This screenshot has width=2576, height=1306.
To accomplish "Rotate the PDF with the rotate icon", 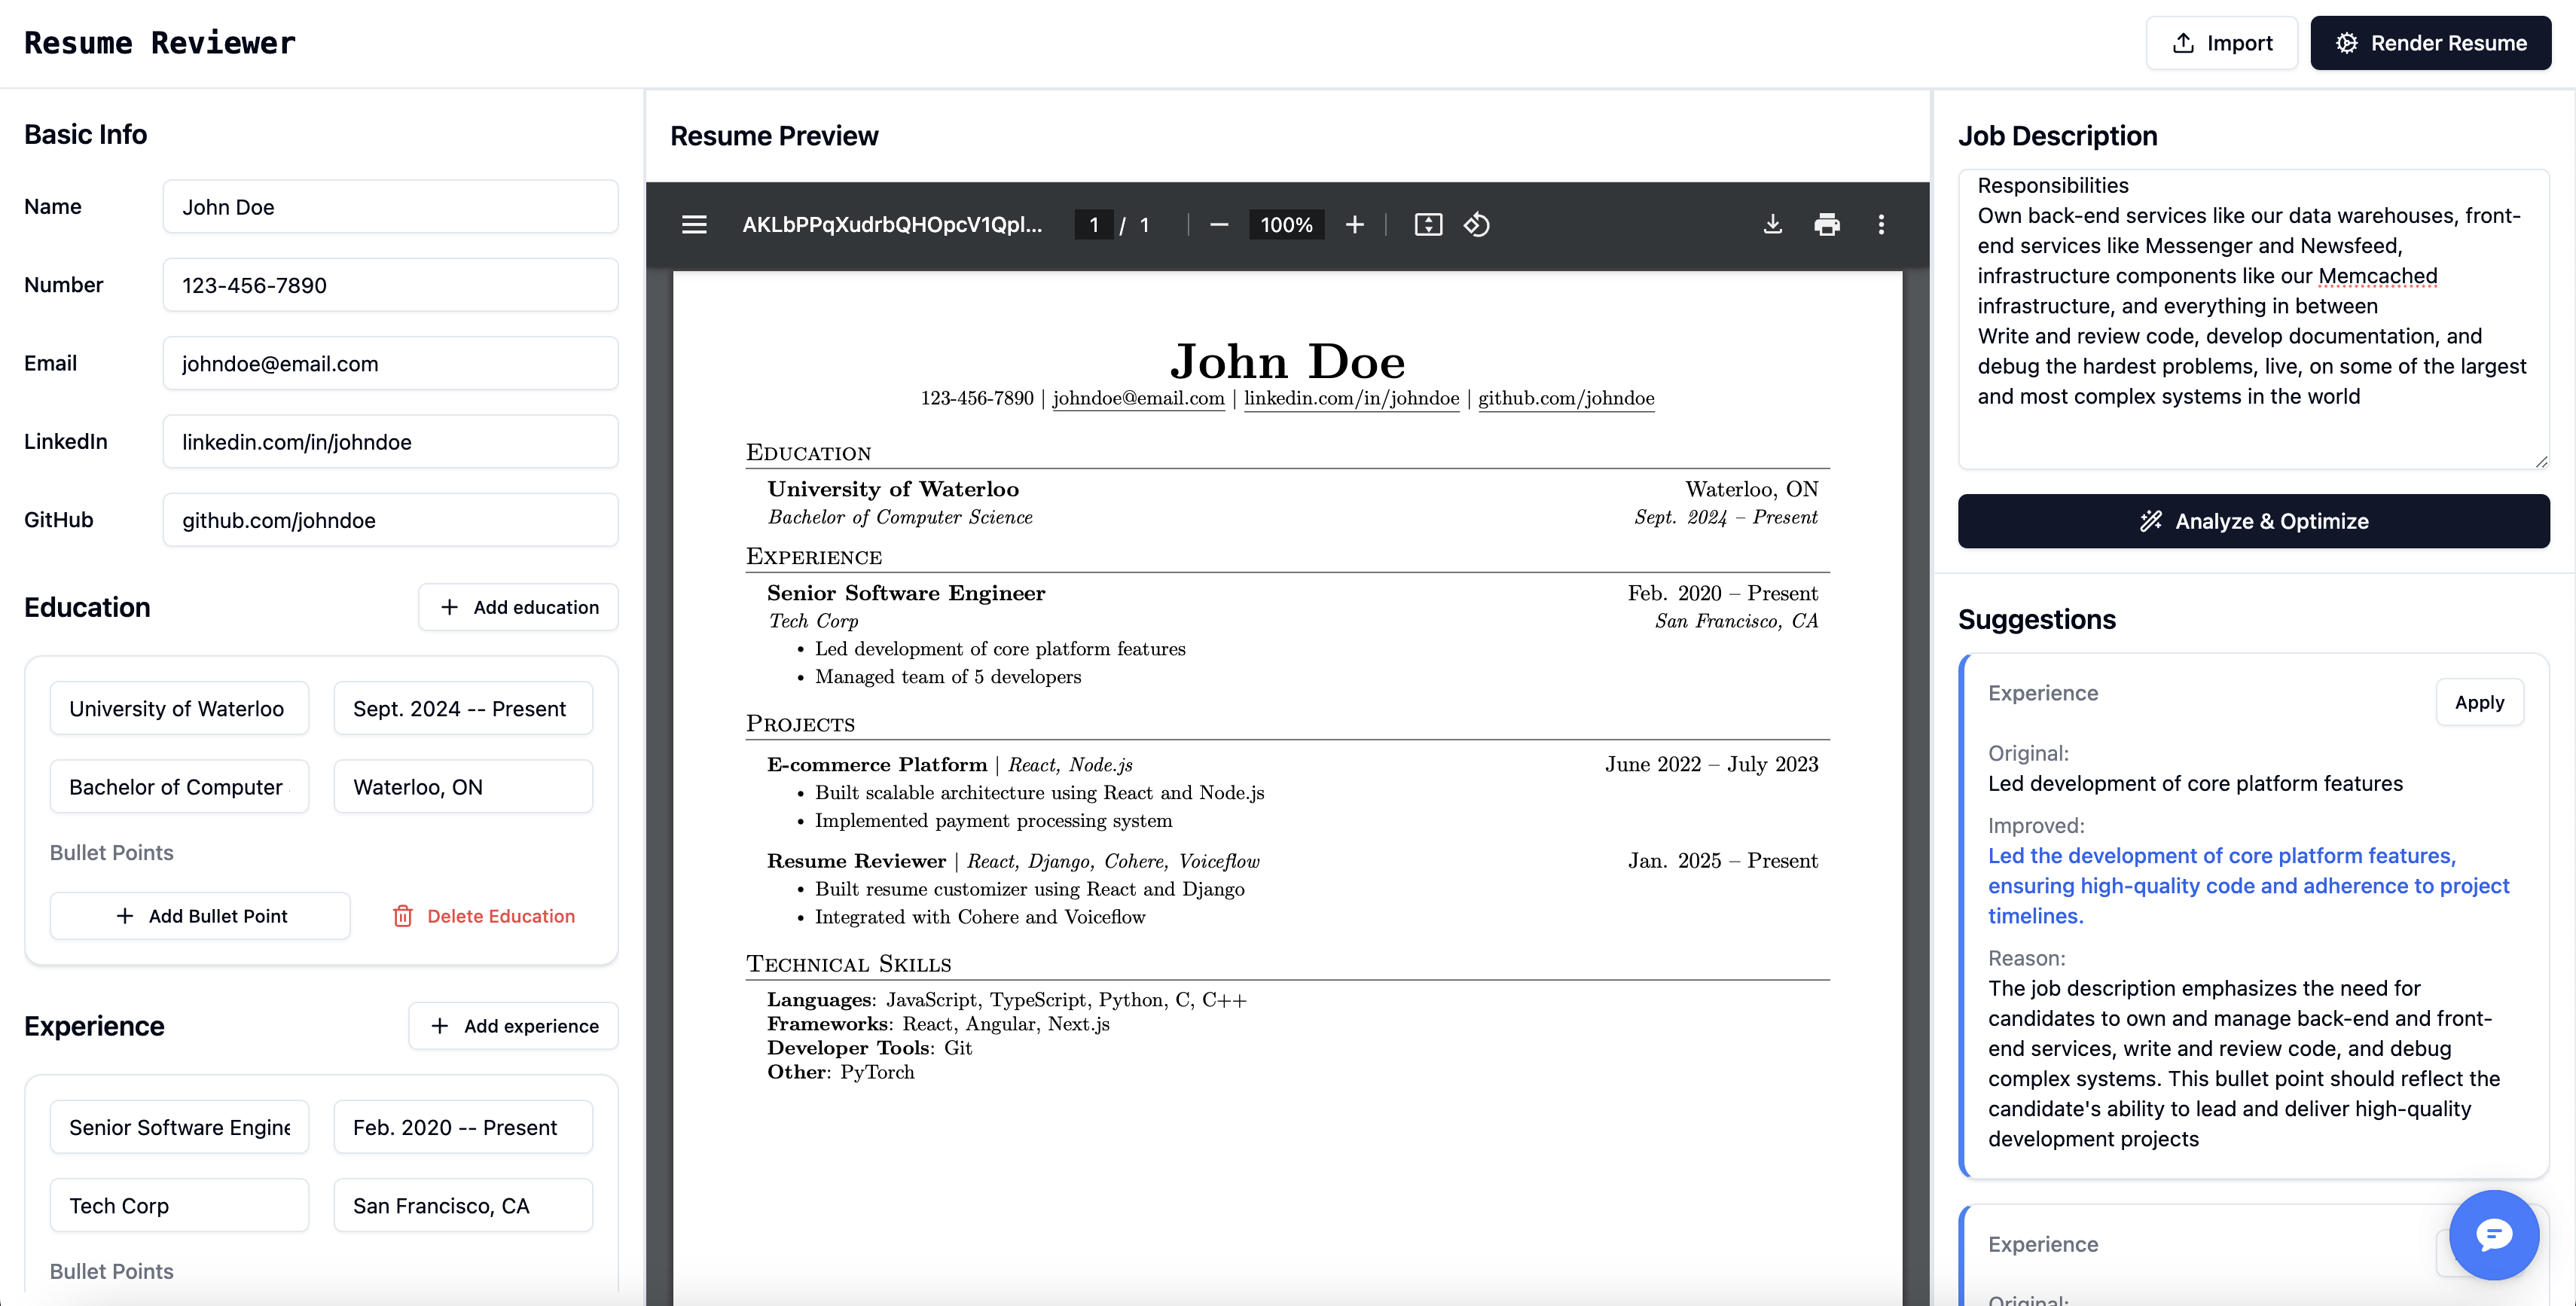I will pos(1477,225).
